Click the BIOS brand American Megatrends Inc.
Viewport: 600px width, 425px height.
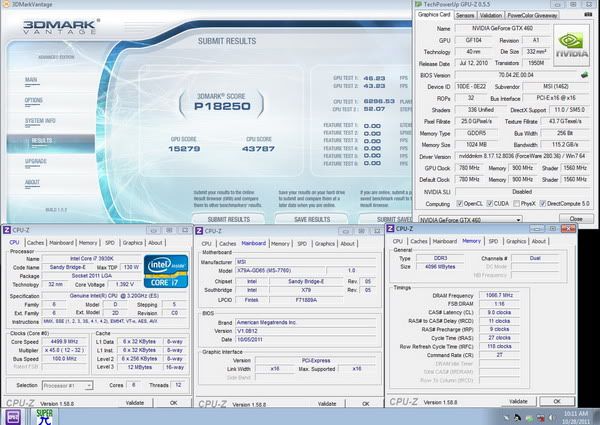[x=306, y=322]
